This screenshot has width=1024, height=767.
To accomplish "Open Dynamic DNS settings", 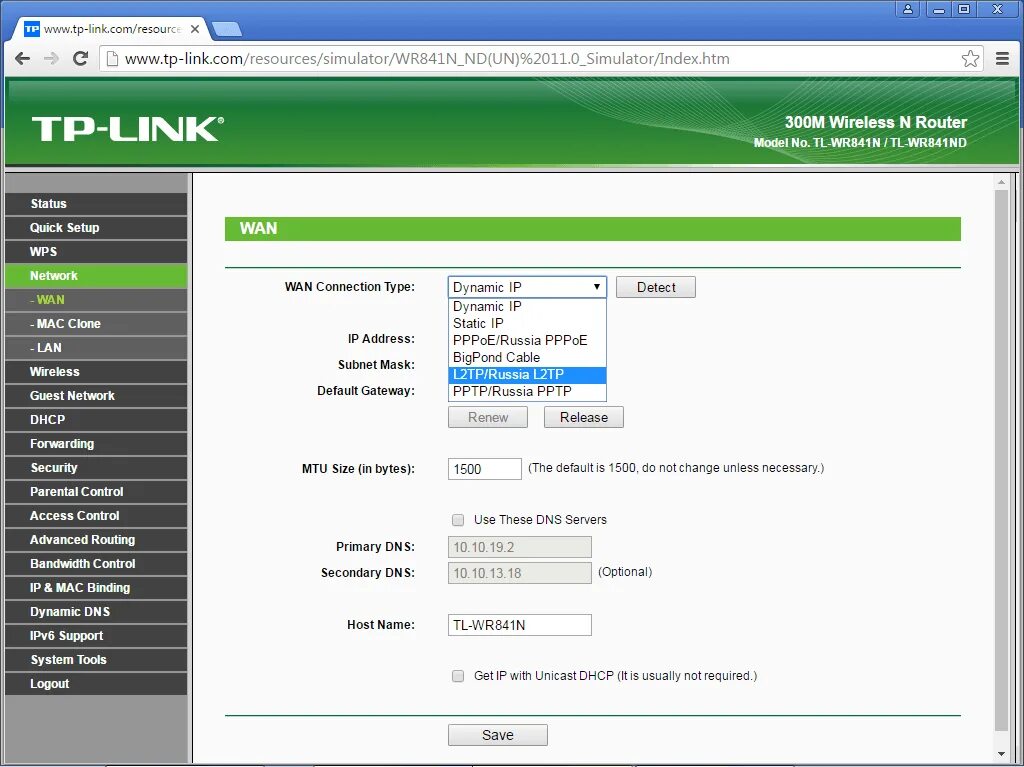I will pos(96,612).
